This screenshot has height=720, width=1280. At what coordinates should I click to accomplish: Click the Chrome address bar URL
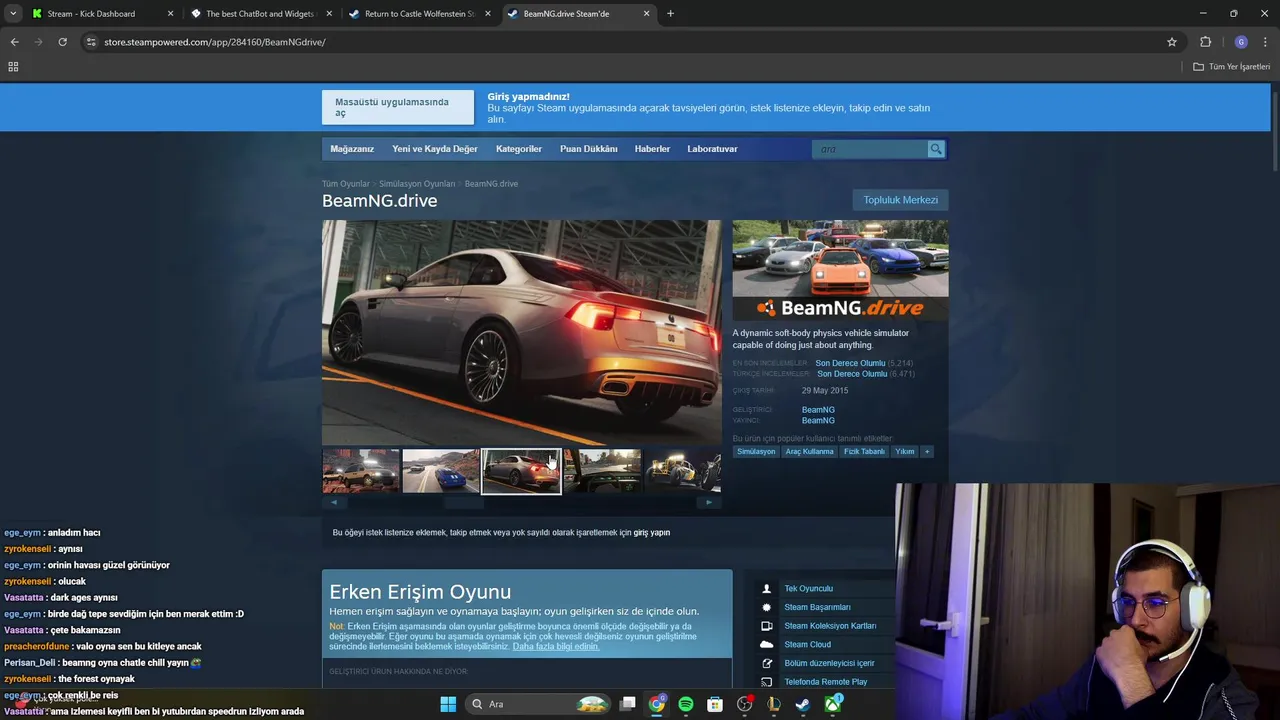(215, 42)
